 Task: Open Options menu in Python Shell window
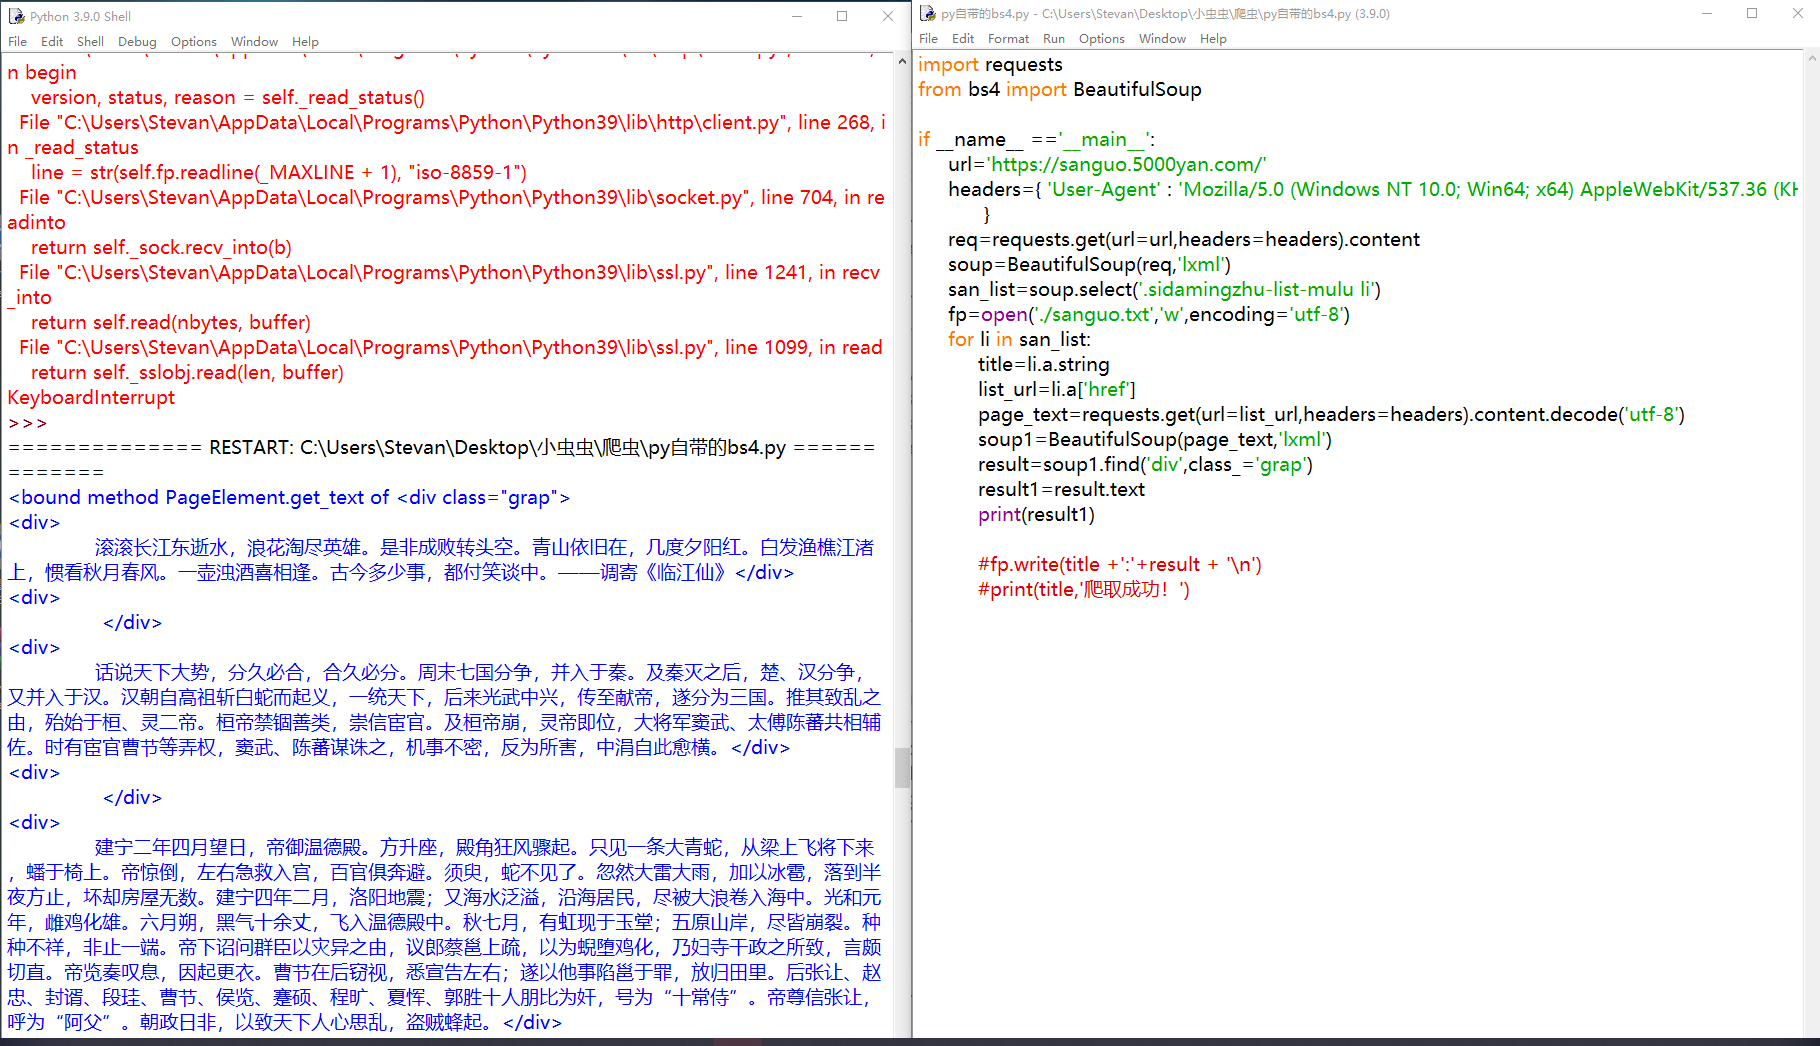click(193, 42)
